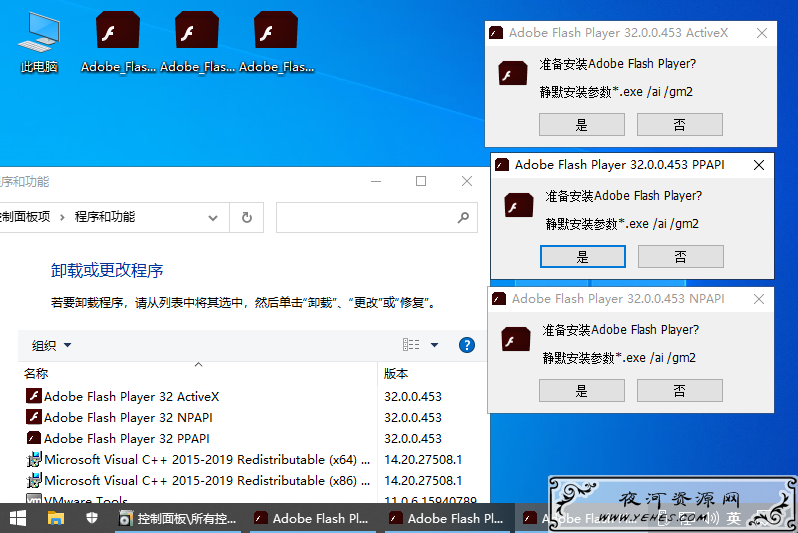Sort by the 名称 column header

click(x=36, y=374)
